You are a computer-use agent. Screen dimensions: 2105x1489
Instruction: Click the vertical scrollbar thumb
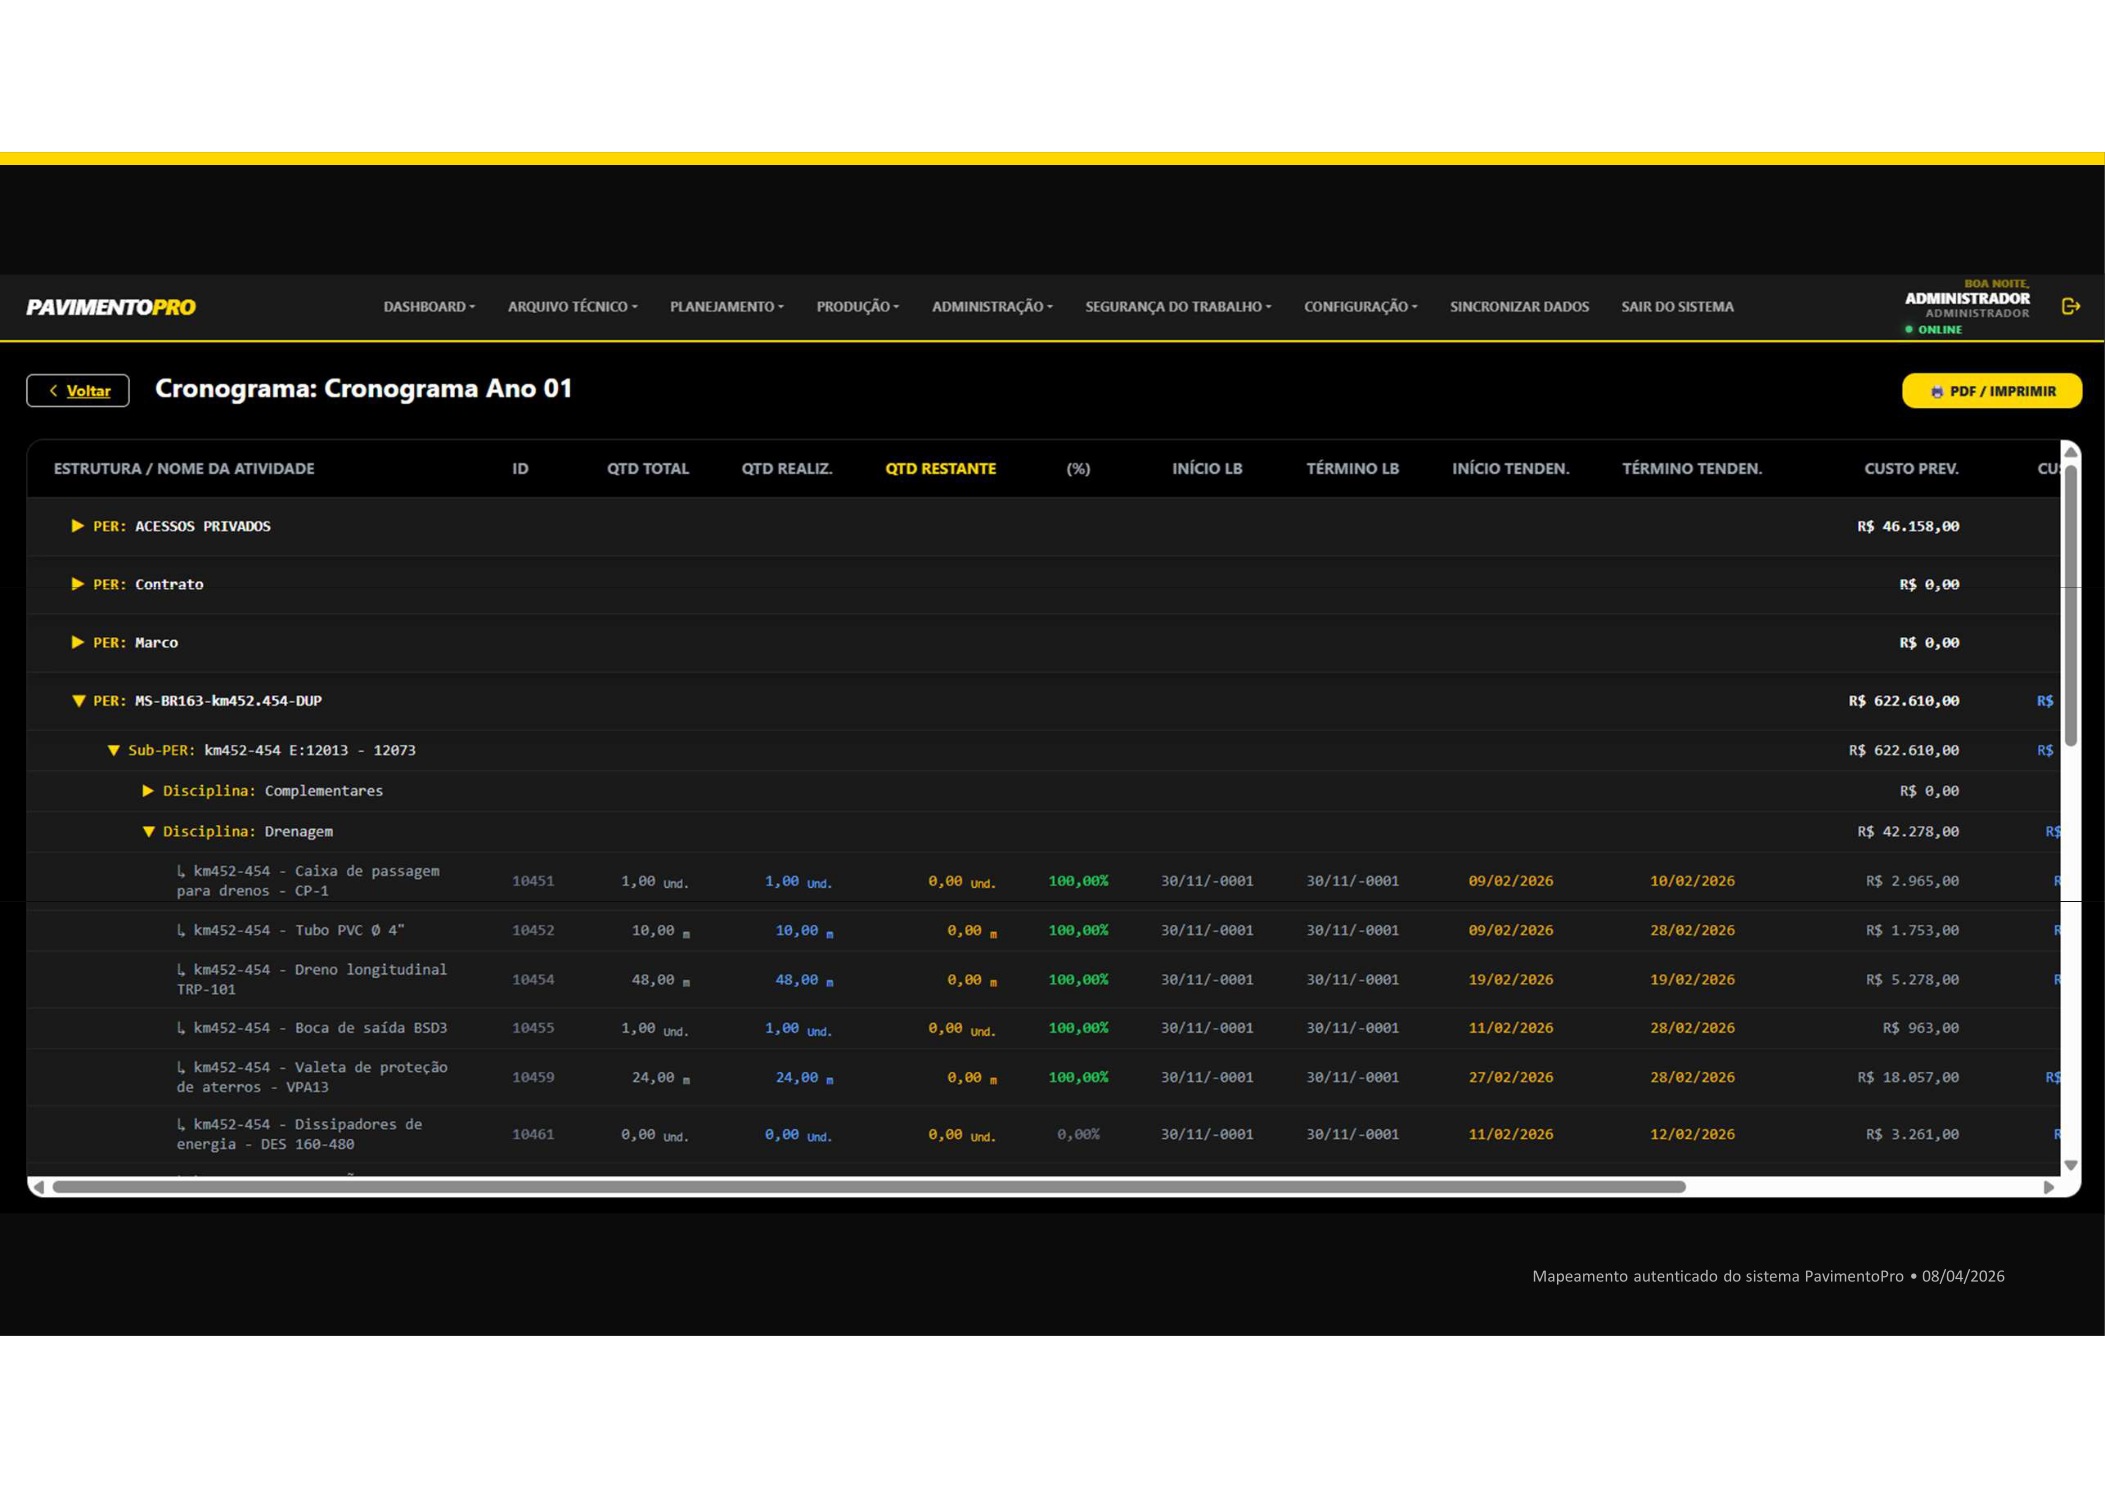click(x=2071, y=605)
